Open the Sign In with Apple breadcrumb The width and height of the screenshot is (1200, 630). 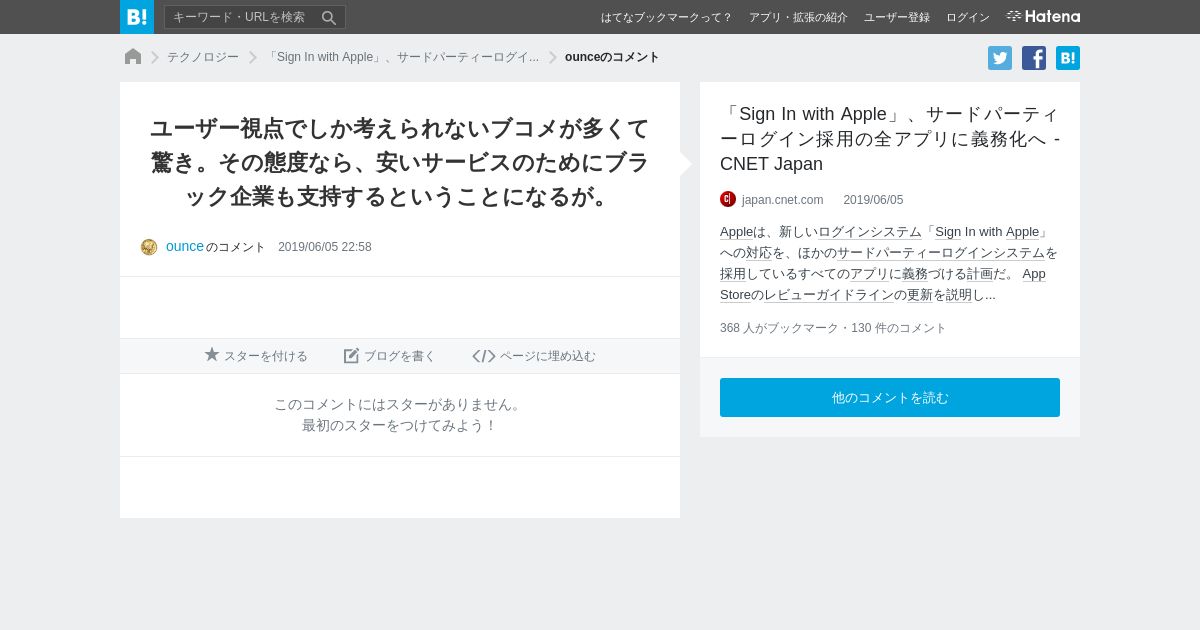(x=402, y=57)
